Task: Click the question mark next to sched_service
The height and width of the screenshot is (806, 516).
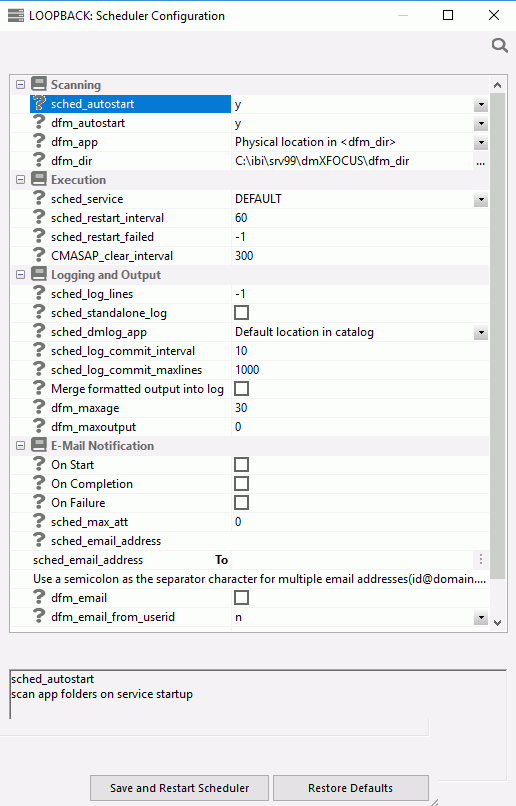Action: 39,198
